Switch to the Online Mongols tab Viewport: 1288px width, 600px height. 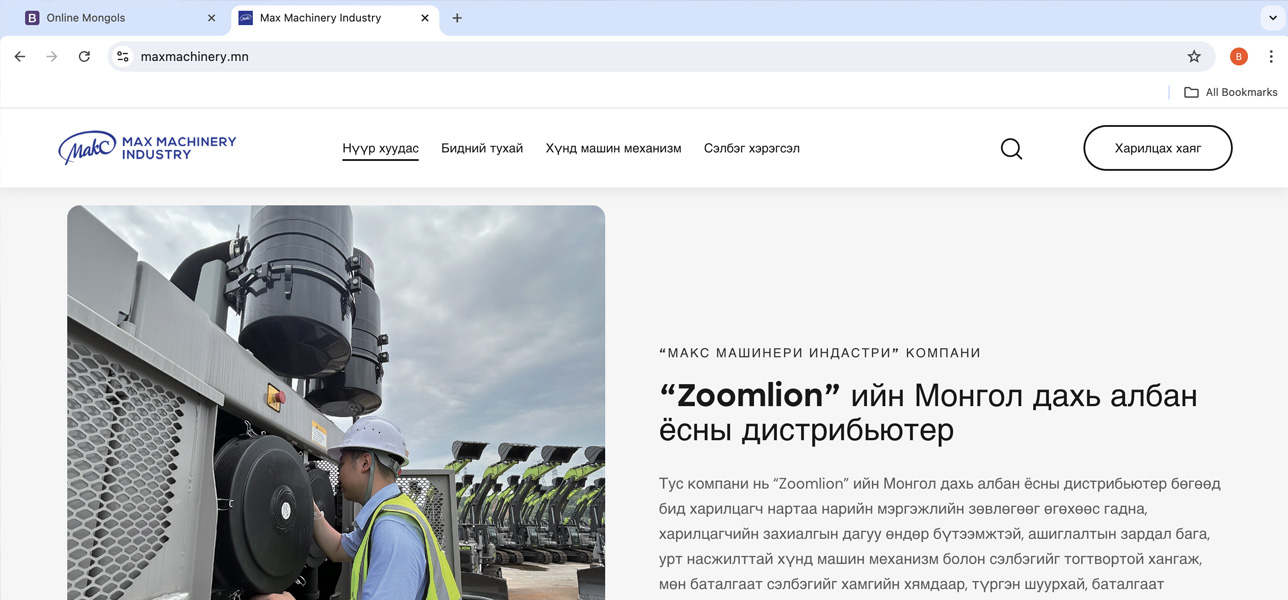pos(120,18)
